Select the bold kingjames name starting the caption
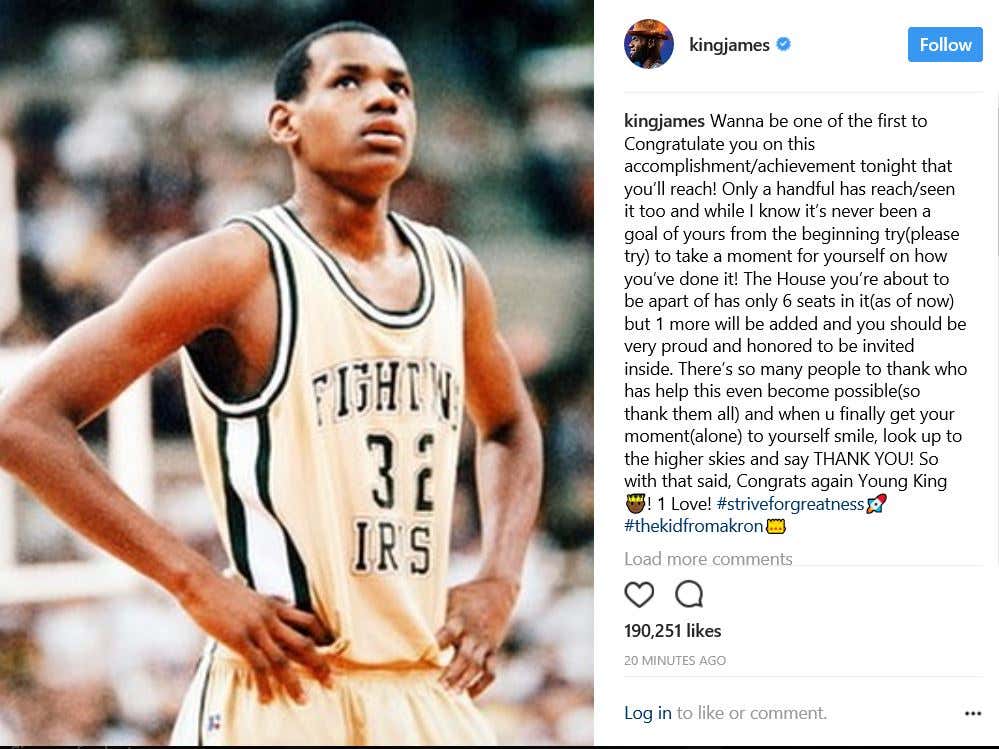999x749 pixels. 664,121
